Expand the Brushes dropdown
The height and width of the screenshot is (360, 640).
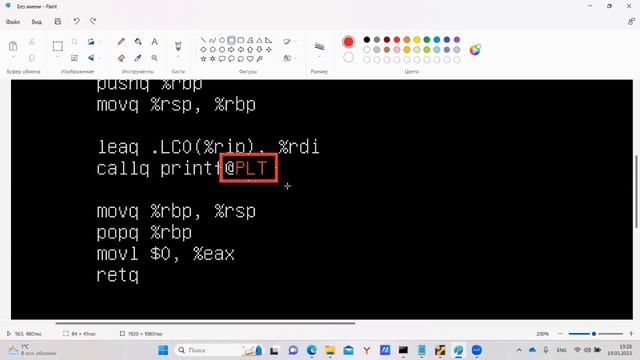(x=178, y=57)
